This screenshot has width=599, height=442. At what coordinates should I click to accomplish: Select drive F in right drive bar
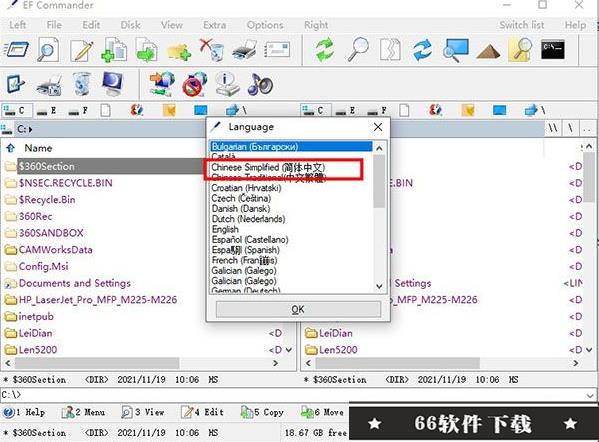coord(377,111)
